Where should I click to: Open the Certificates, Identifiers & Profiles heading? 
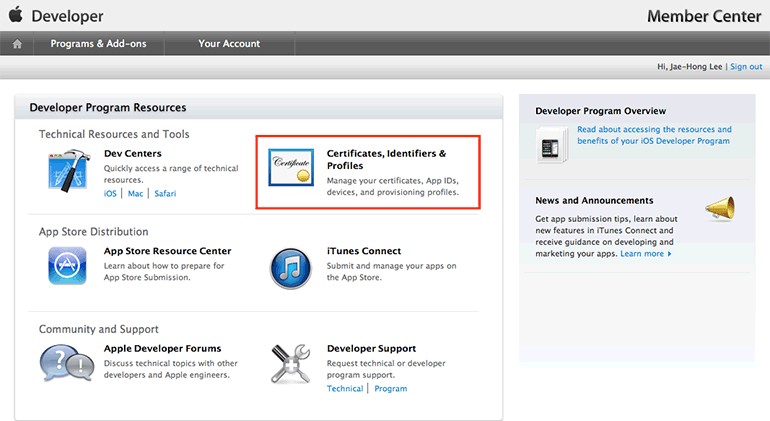pyautogui.click(x=386, y=159)
